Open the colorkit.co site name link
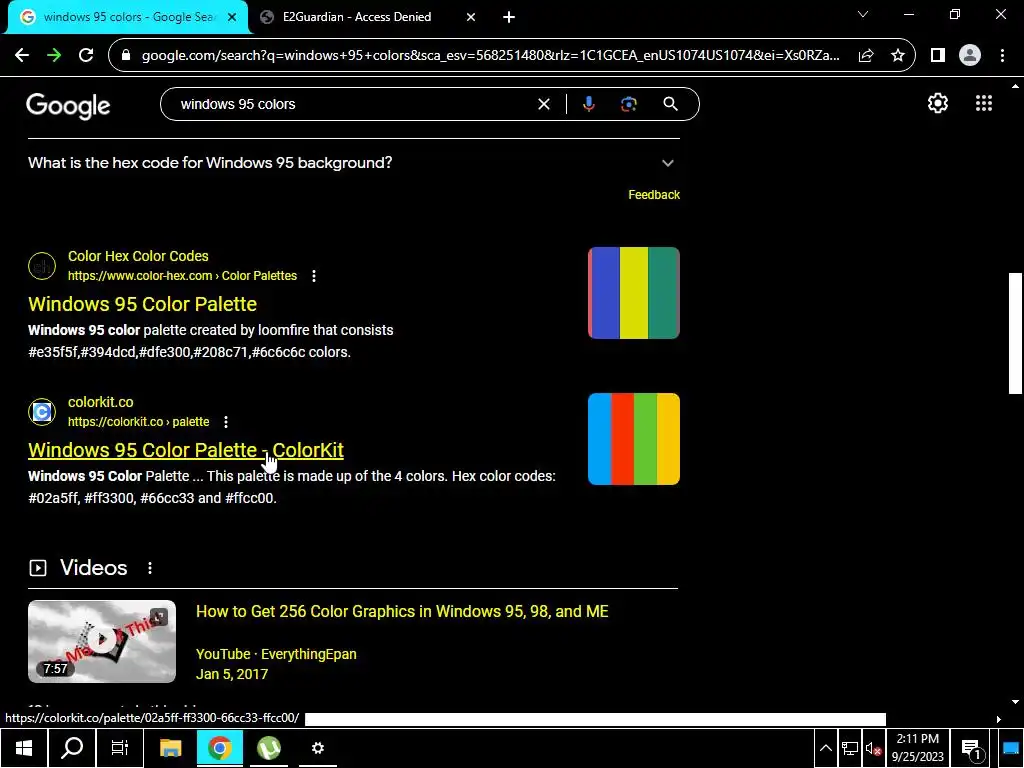 (x=101, y=403)
